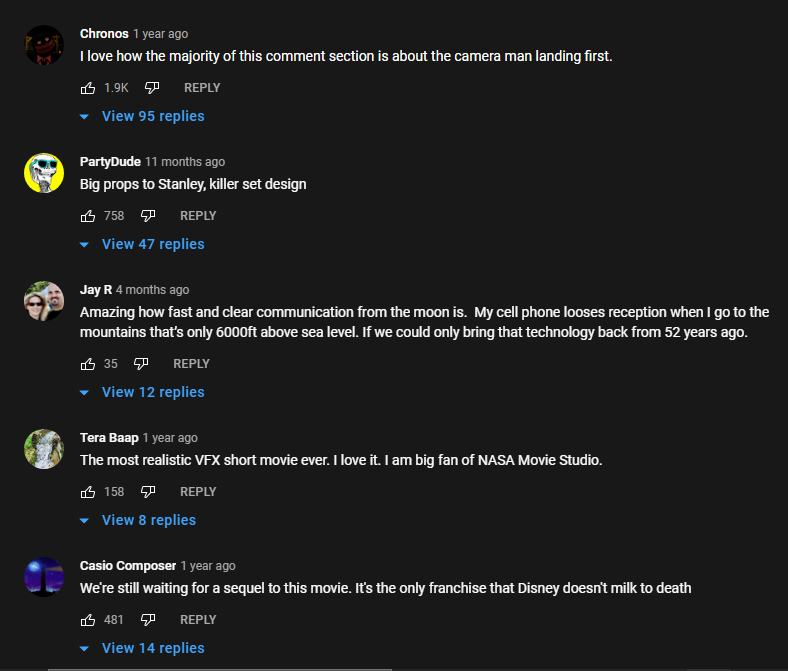
Task: Expand View 12 replies
Action: tap(142, 392)
